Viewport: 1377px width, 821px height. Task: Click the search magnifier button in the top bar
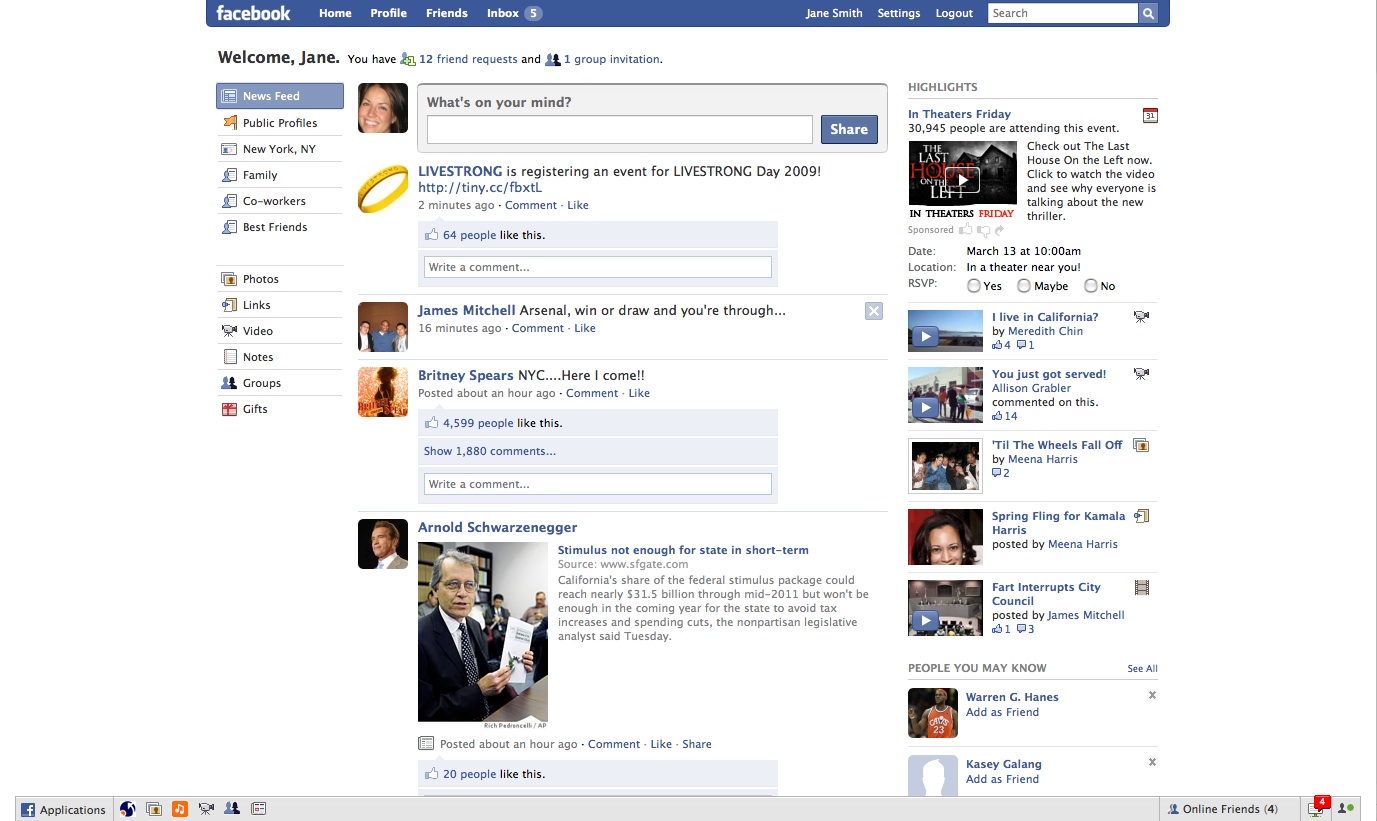pyautogui.click(x=1148, y=13)
